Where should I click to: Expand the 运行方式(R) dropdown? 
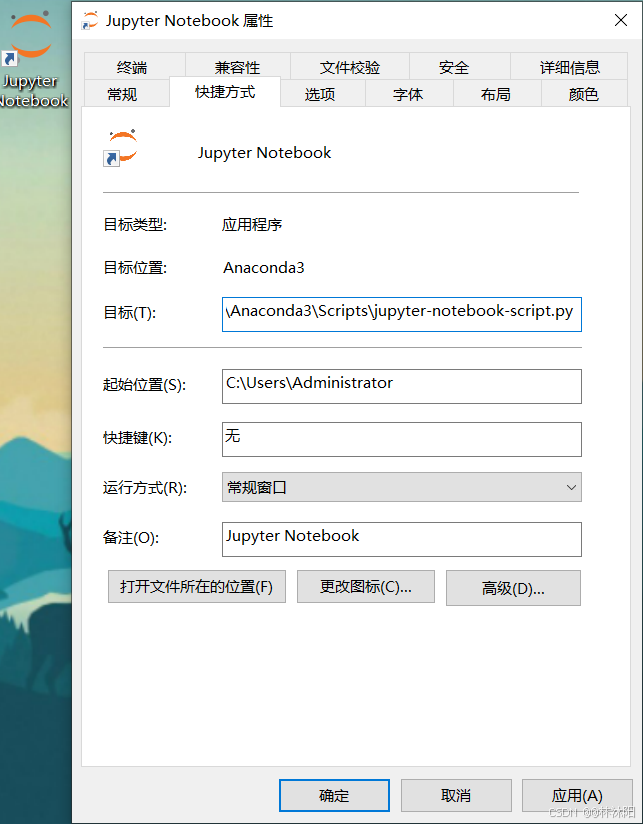click(x=401, y=487)
